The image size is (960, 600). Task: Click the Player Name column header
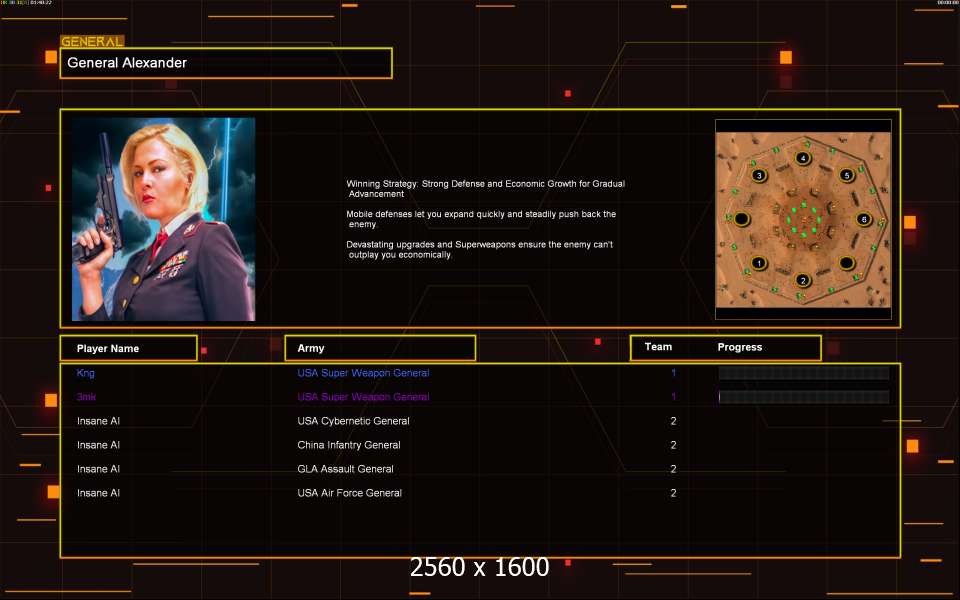[129, 348]
